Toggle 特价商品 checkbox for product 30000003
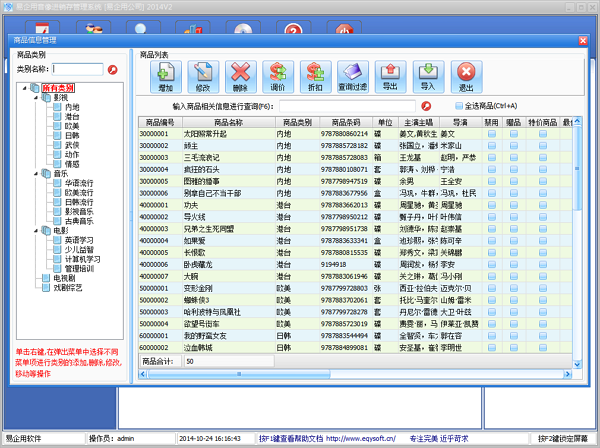Image resolution: width=600 pixels, height=448 pixels. pyautogui.click(x=543, y=157)
